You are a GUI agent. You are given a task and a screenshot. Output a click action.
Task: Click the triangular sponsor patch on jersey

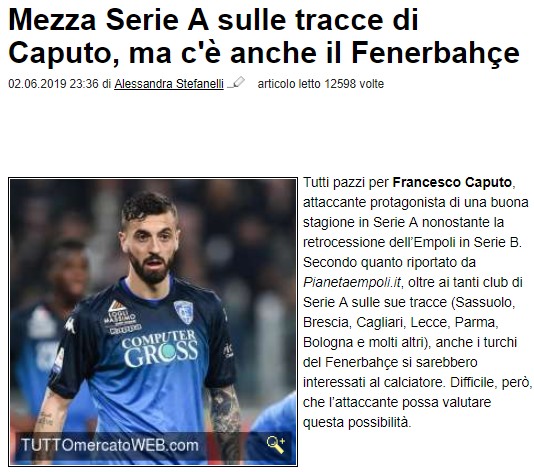(x=122, y=317)
